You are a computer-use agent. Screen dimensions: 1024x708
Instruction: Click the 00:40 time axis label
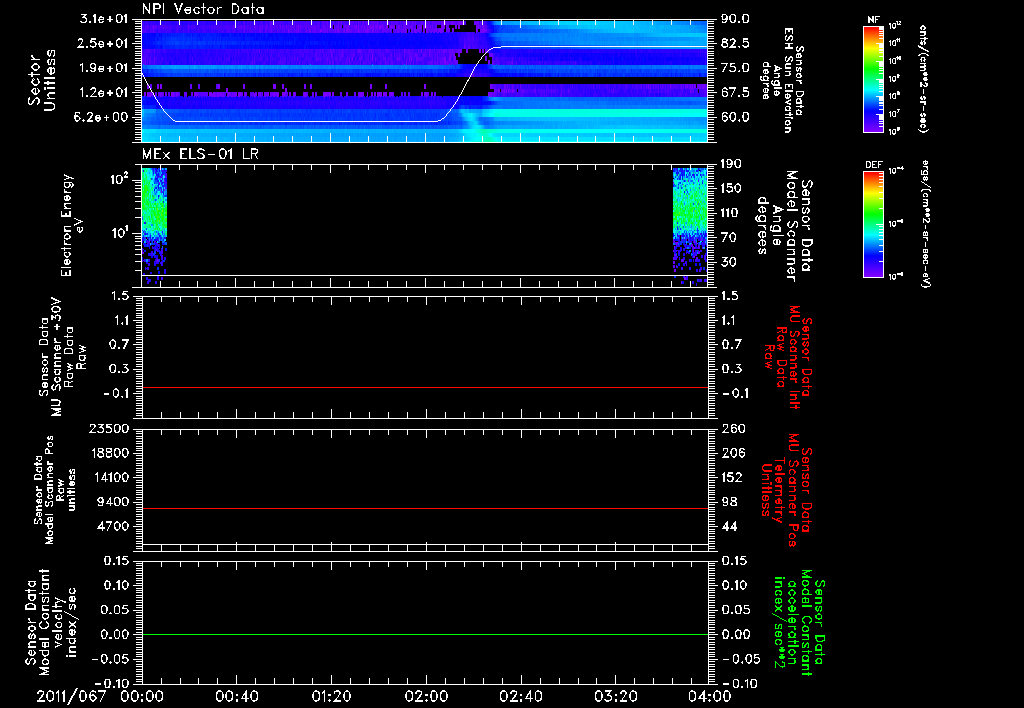click(x=236, y=696)
